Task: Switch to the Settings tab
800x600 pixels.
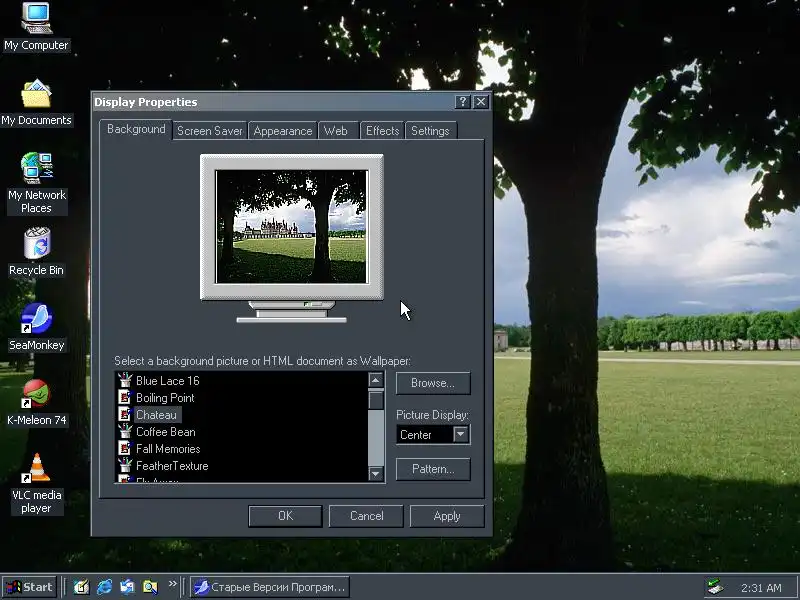Action: tap(430, 131)
